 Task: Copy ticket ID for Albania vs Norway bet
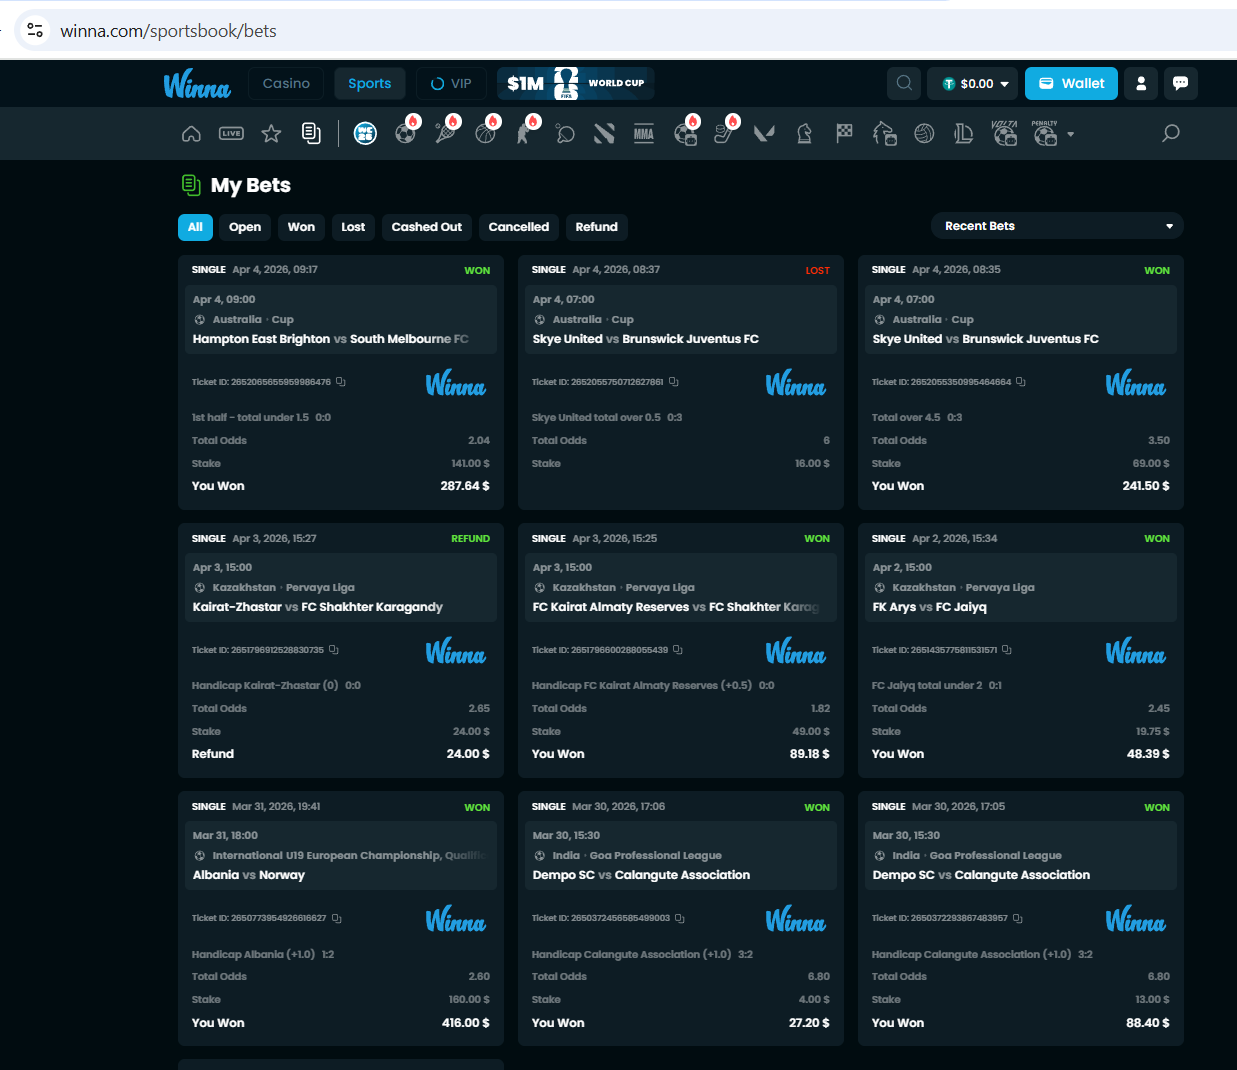pyautogui.click(x=337, y=918)
